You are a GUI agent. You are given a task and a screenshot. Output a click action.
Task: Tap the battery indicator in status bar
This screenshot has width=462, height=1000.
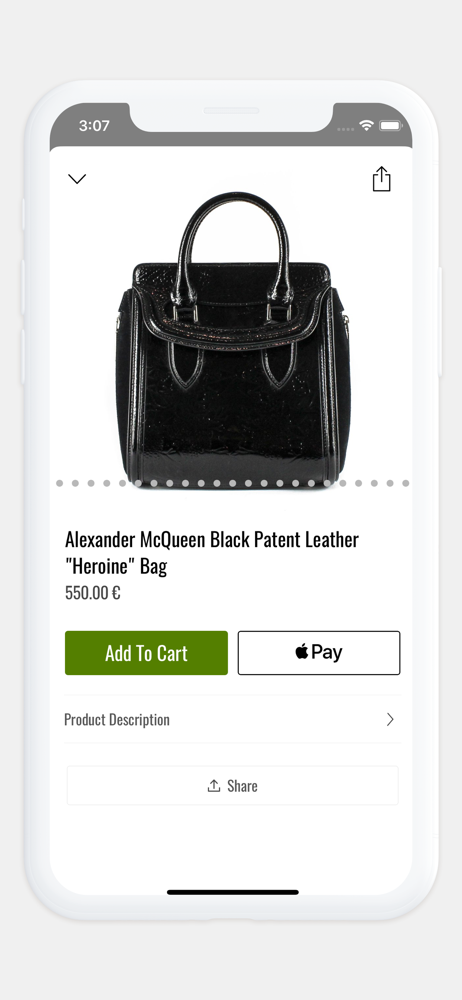(391, 125)
